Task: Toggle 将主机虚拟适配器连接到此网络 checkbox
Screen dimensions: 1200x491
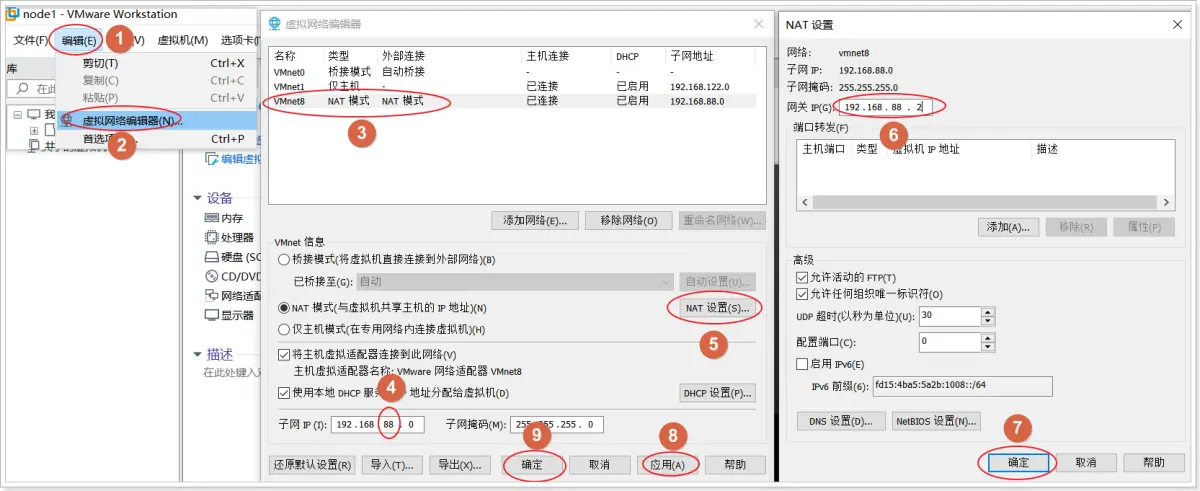Action: click(x=284, y=354)
